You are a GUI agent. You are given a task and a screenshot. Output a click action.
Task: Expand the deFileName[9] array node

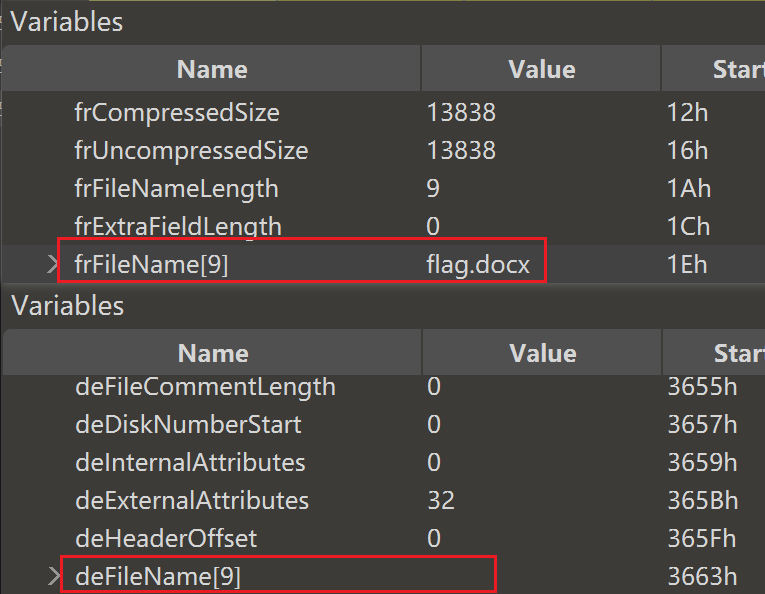point(54,576)
